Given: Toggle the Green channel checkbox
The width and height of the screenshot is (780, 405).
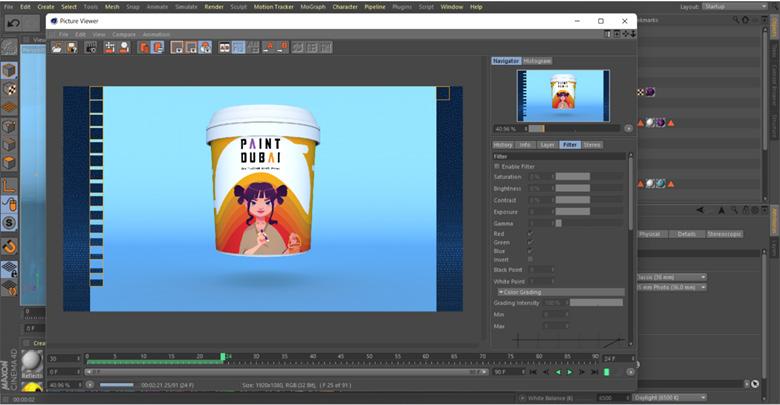Looking at the screenshot, I should point(530,242).
